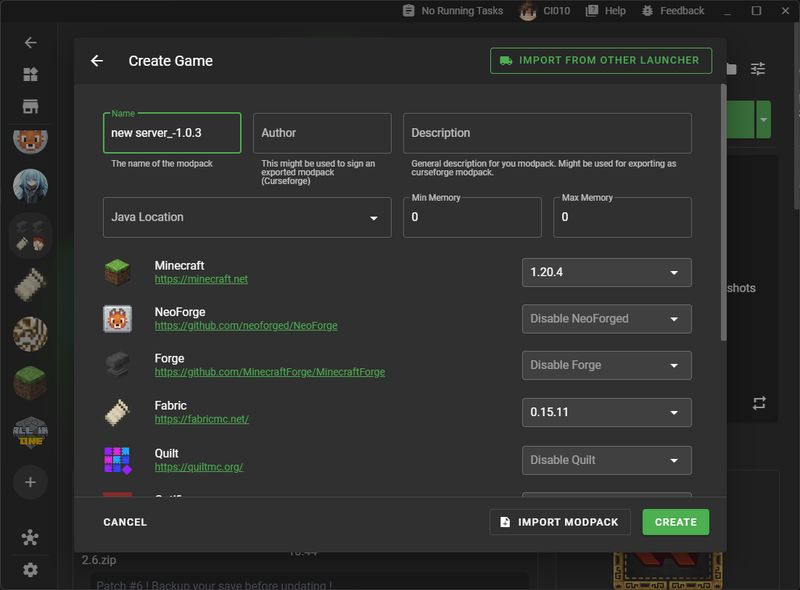Click Import From Other Launcher button
Viewport: 800px width, 590px height.
pyautogui.click(x=600, y=60)
